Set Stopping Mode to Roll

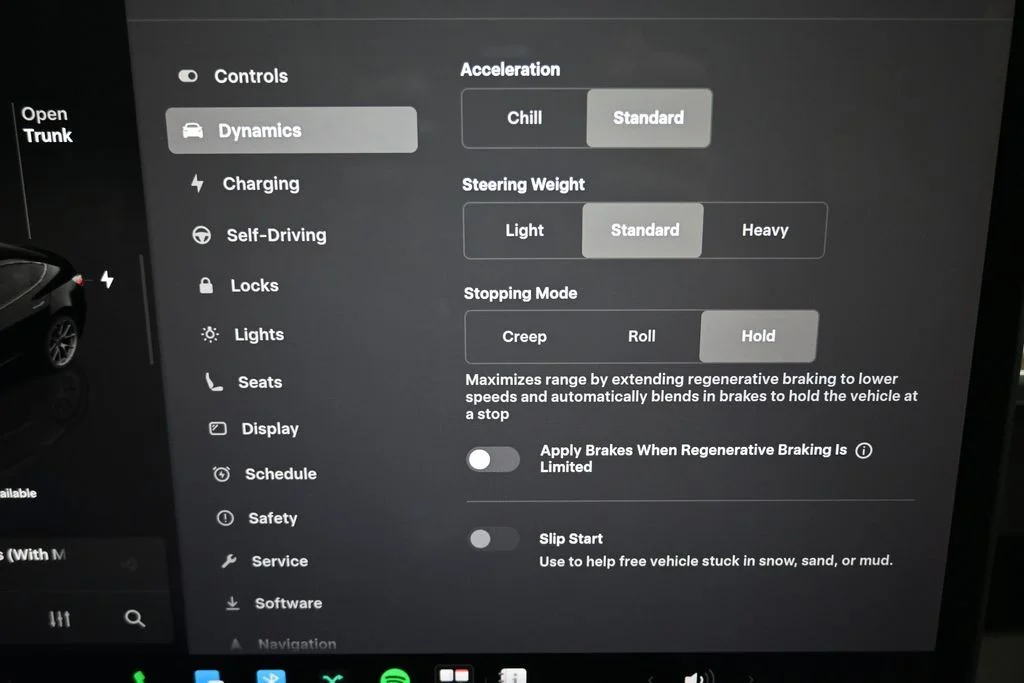tap(641, 336)
